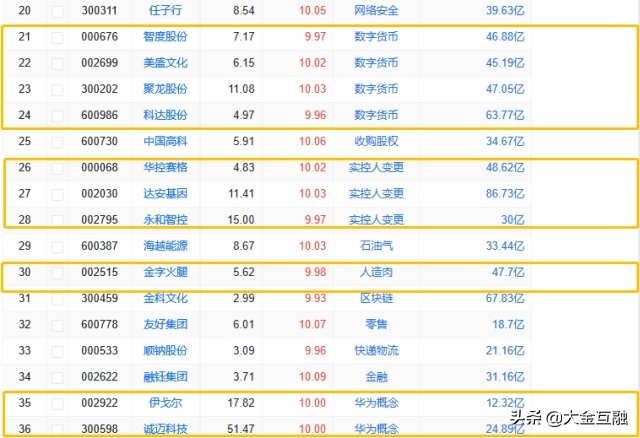Open stock 友好集团
Screen dimensions: 640x438
[x=165, y=324]
